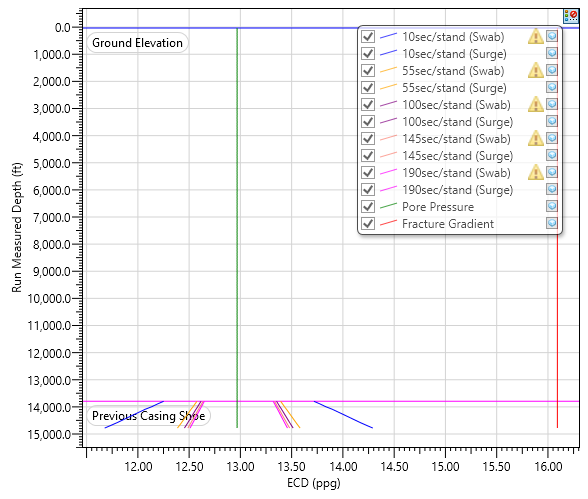
Task: Open the blue options icon for 190sec/stand (Swab)
Action: point(552,172)
